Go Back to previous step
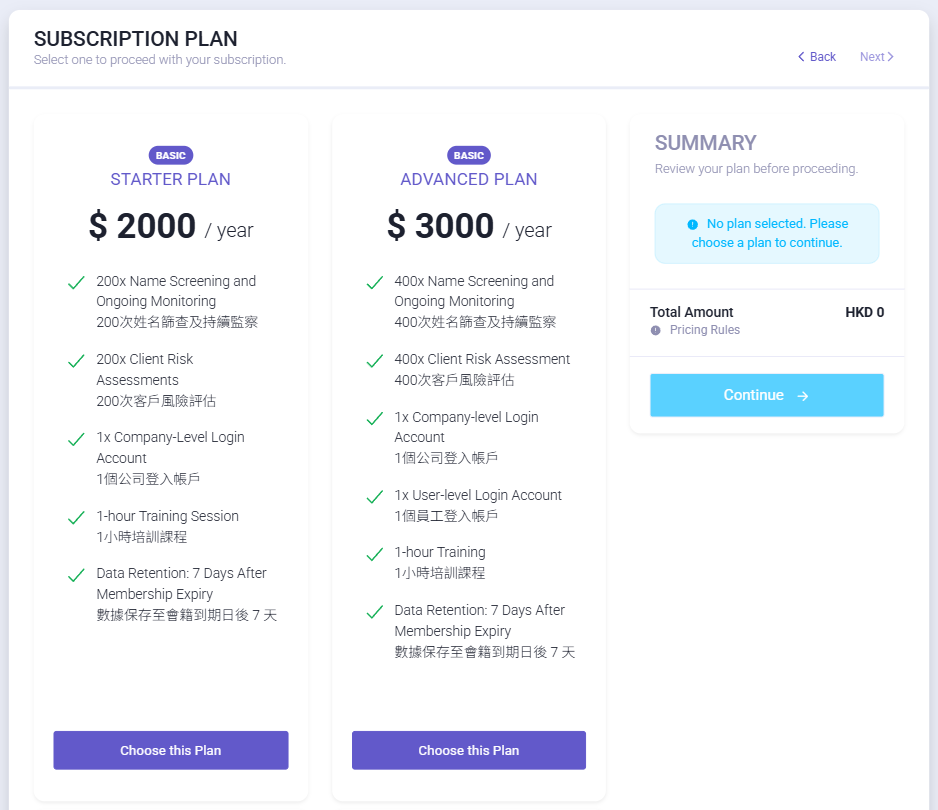938x810 pixels. tap(817, 56)
